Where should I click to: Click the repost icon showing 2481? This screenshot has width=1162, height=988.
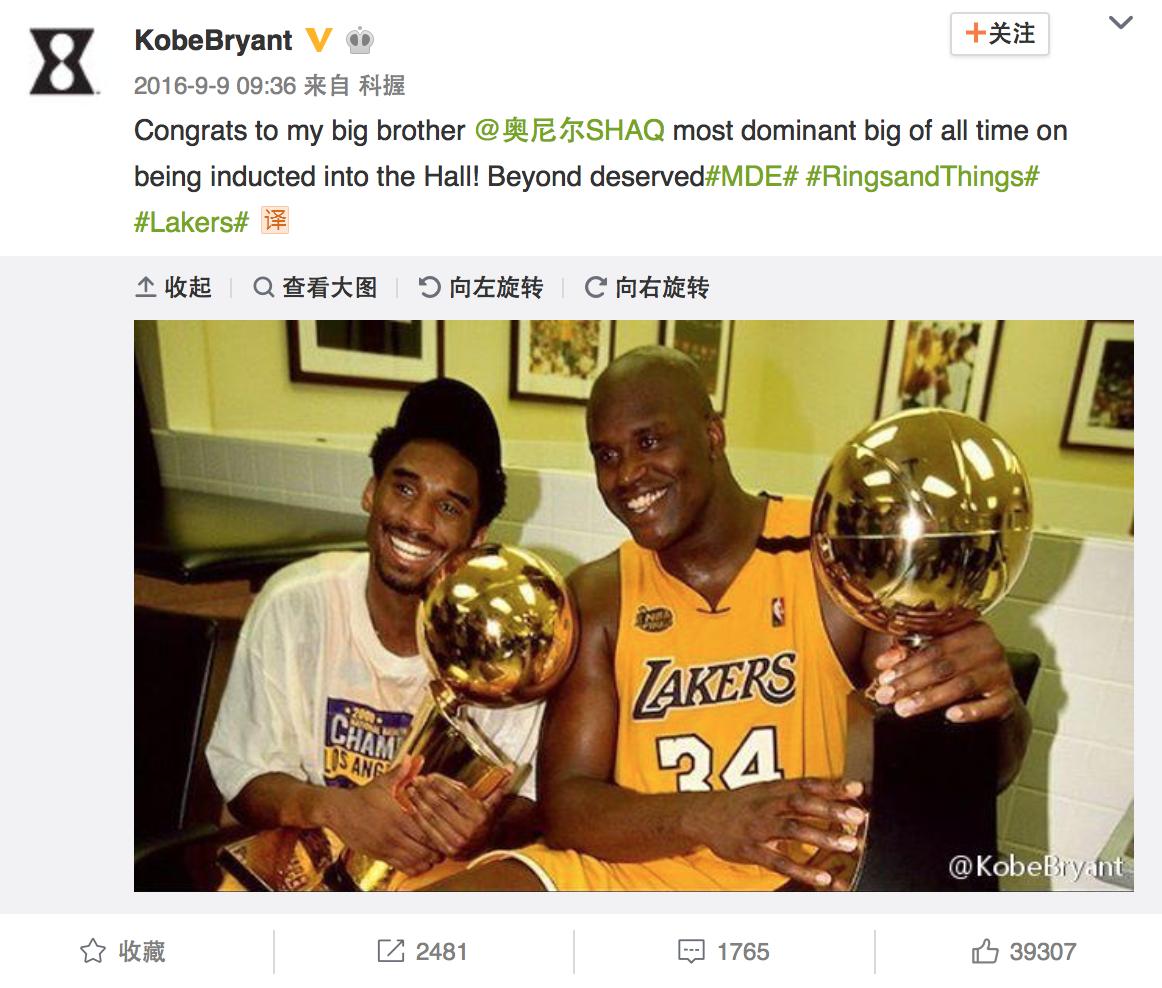[x=391, y=951]
